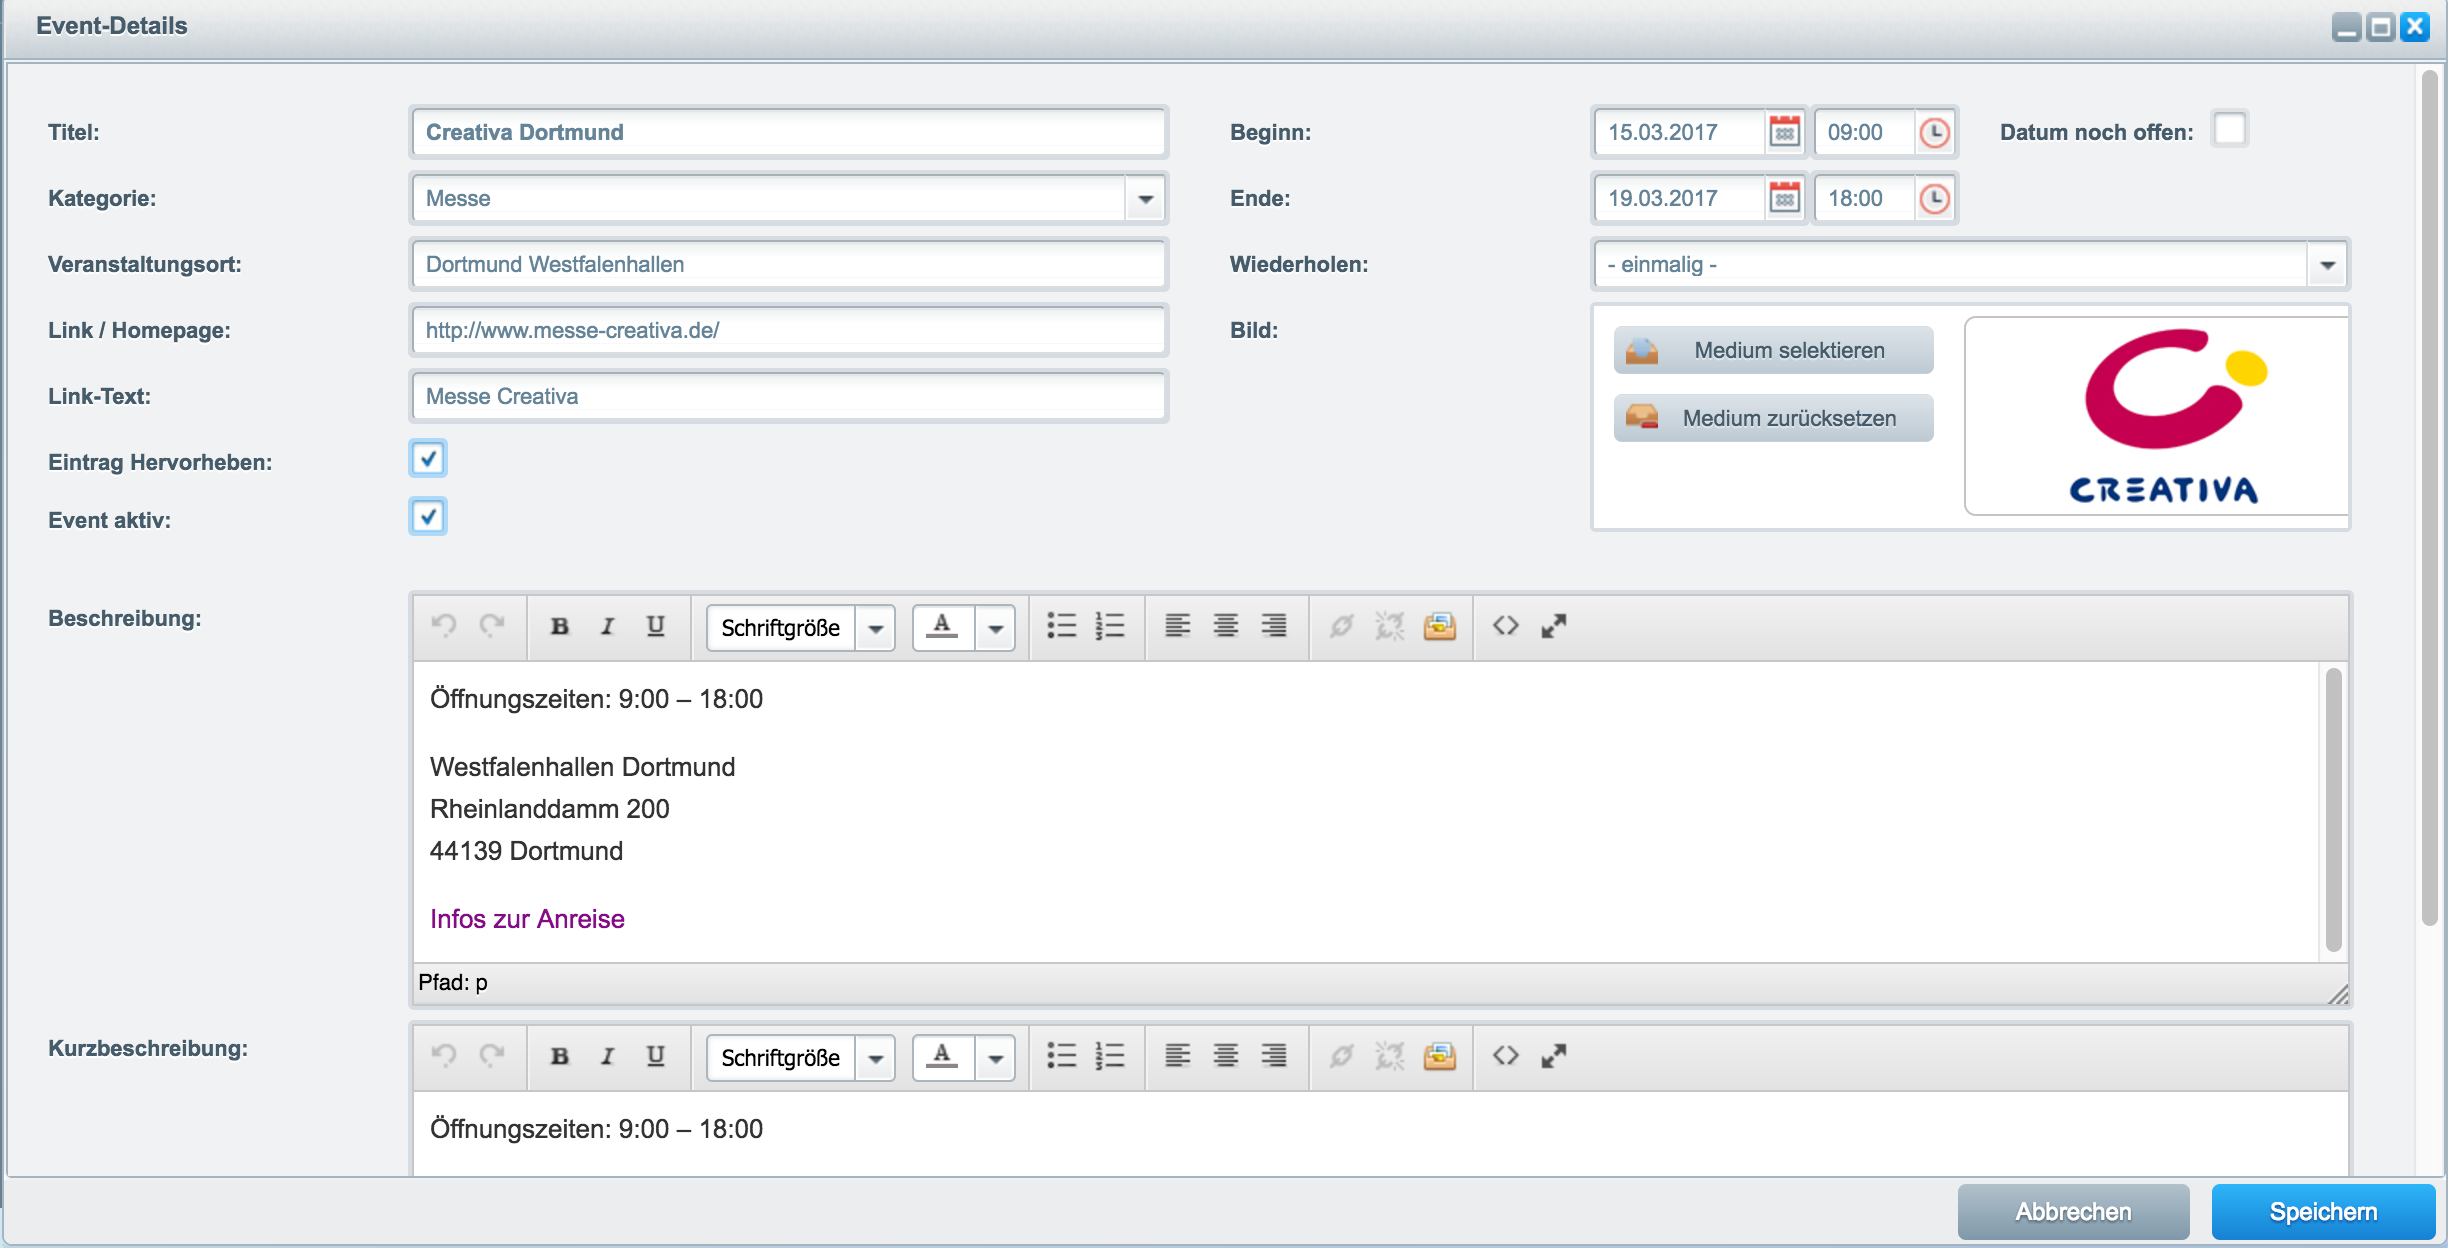Insert numbered list in Beschreibung editor
The width and height of the screenshot is (2448, 1248).
(x=1110, y=626)
